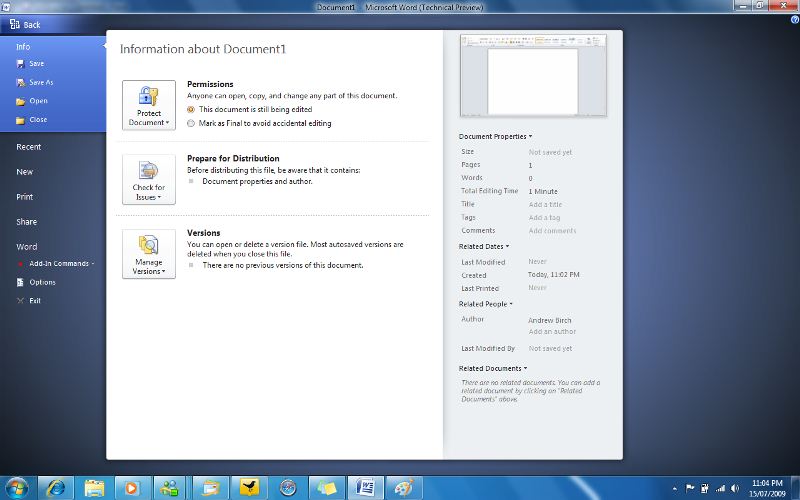The height and width of the screenshot is (500, 800).
Task: Open the New tab
Action: click(24, 172)
